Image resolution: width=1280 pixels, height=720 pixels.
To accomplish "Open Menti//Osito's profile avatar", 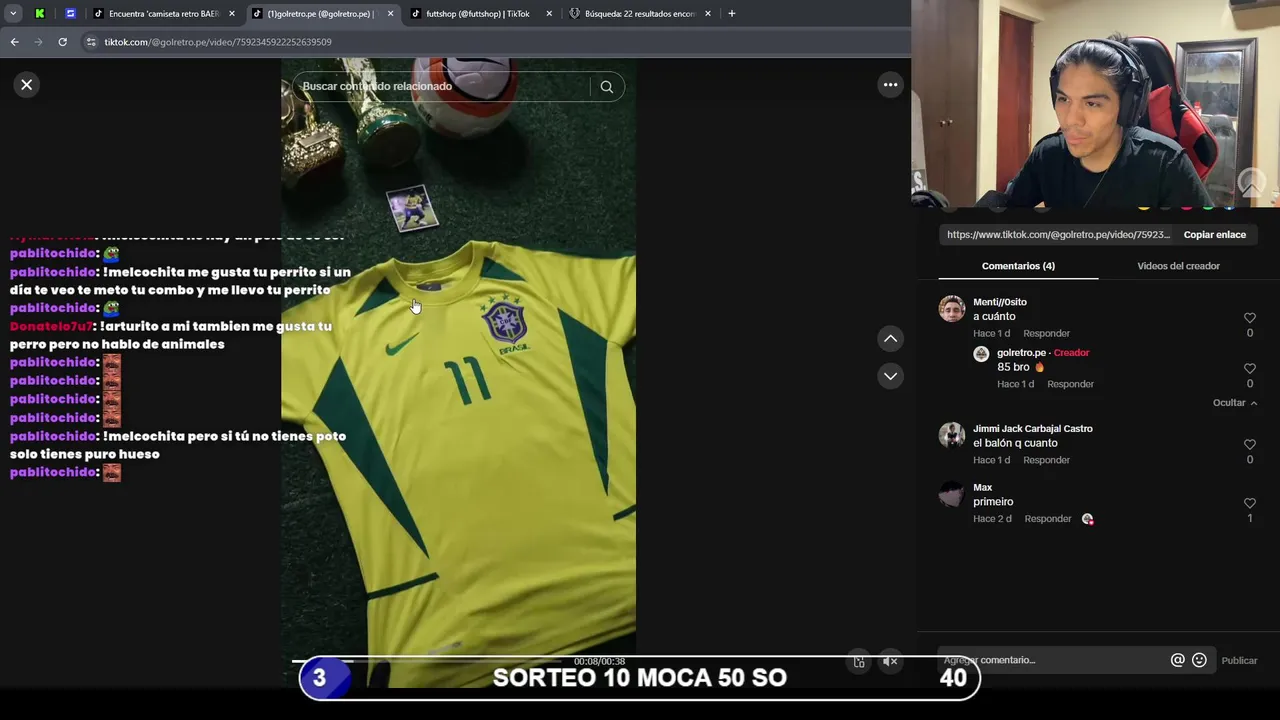I will [952, 308].
